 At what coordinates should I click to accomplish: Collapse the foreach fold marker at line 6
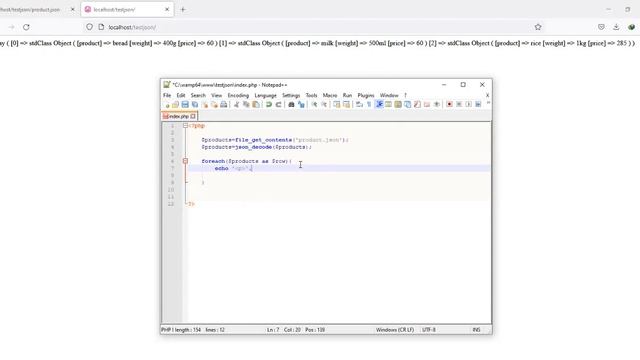point(185,161)
